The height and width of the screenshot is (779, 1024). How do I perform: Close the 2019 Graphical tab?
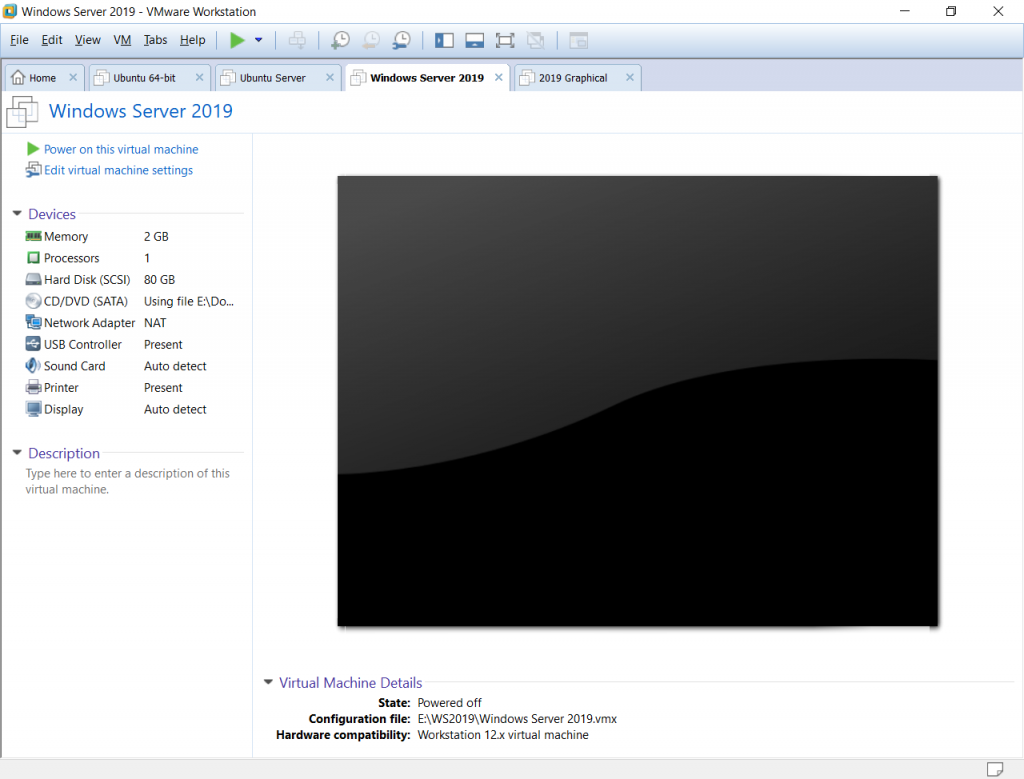[x=630, y=77]
